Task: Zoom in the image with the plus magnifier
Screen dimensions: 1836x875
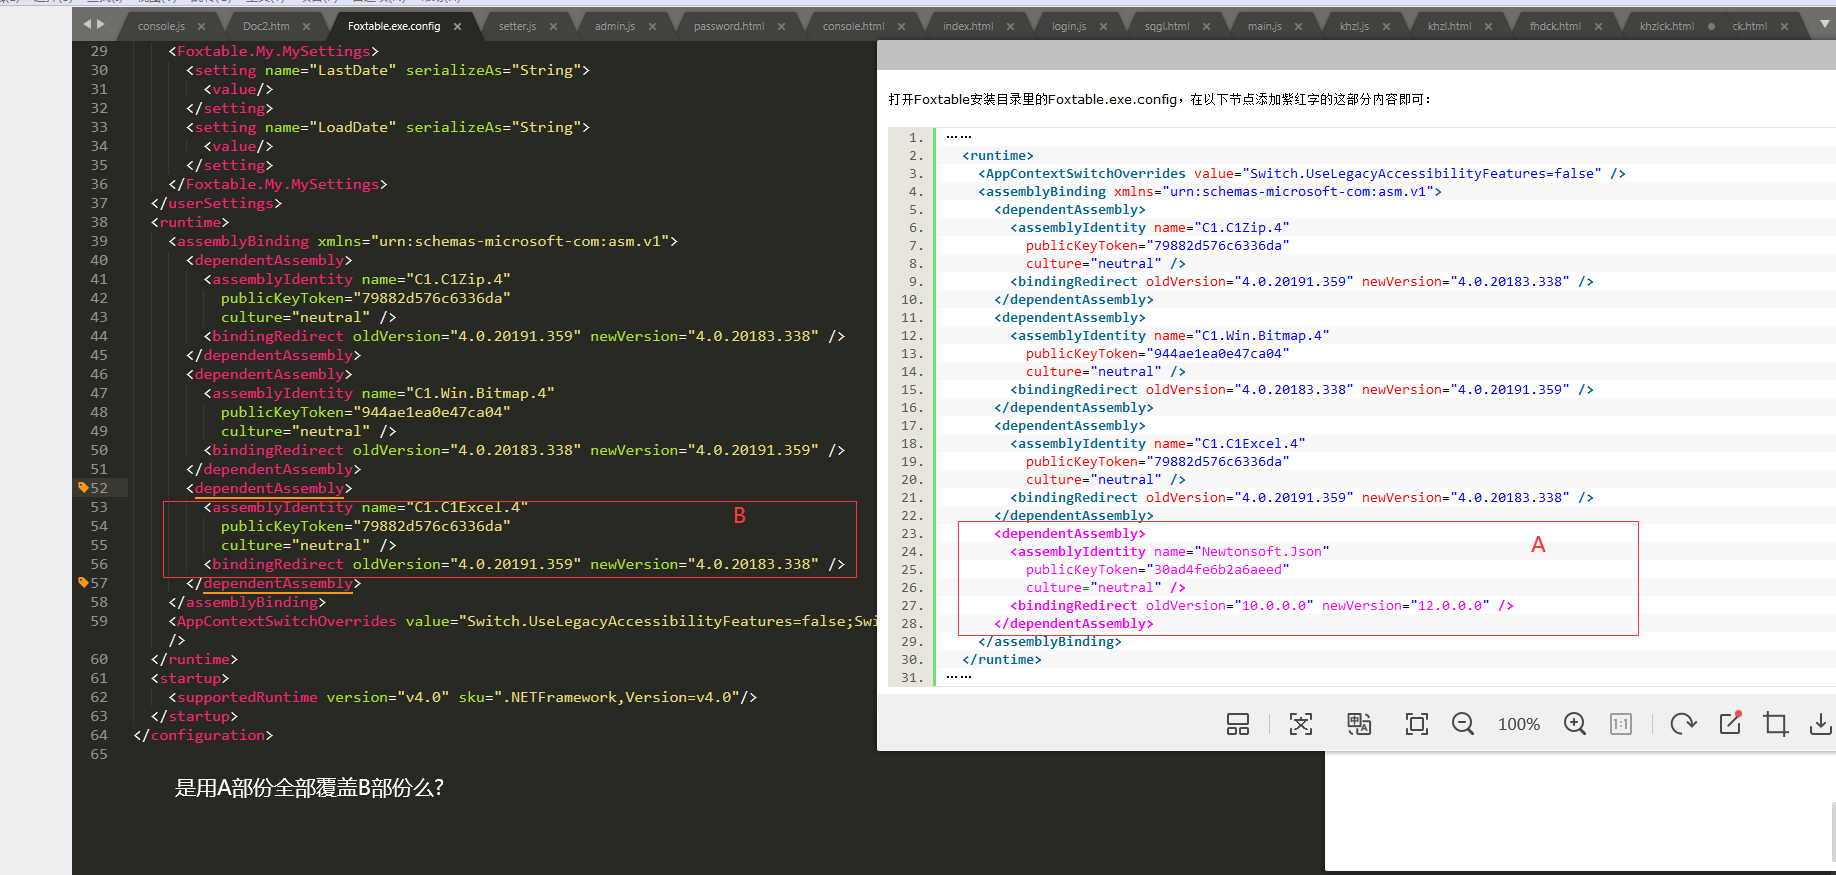Action: point(1575,724)
